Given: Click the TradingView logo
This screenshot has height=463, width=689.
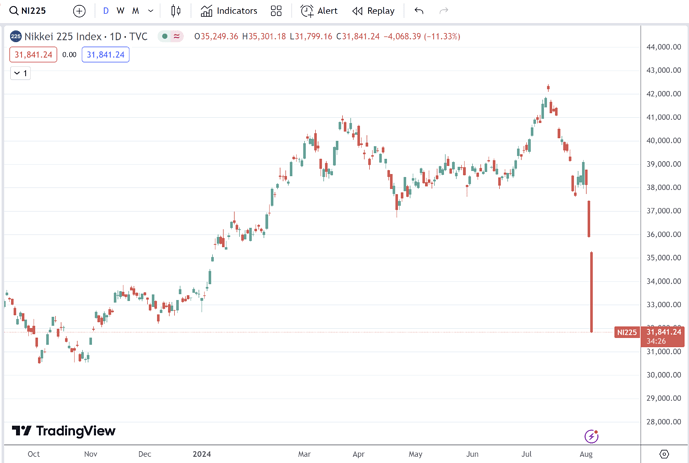Looking at the screenshot, I should point(64,431).
